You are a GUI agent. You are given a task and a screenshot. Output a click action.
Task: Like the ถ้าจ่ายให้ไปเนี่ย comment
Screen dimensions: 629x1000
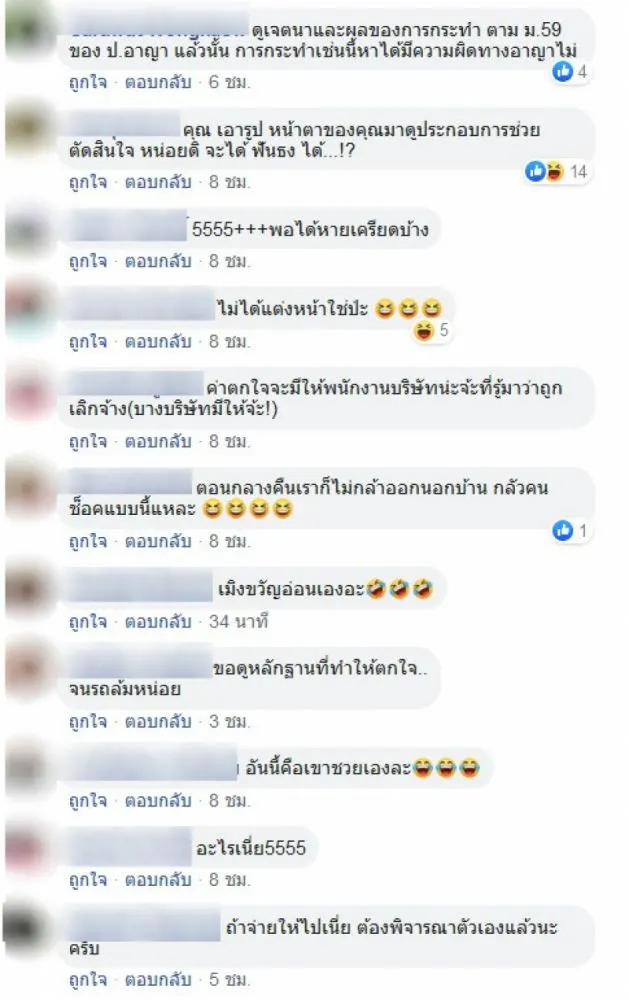coord(88,980)
